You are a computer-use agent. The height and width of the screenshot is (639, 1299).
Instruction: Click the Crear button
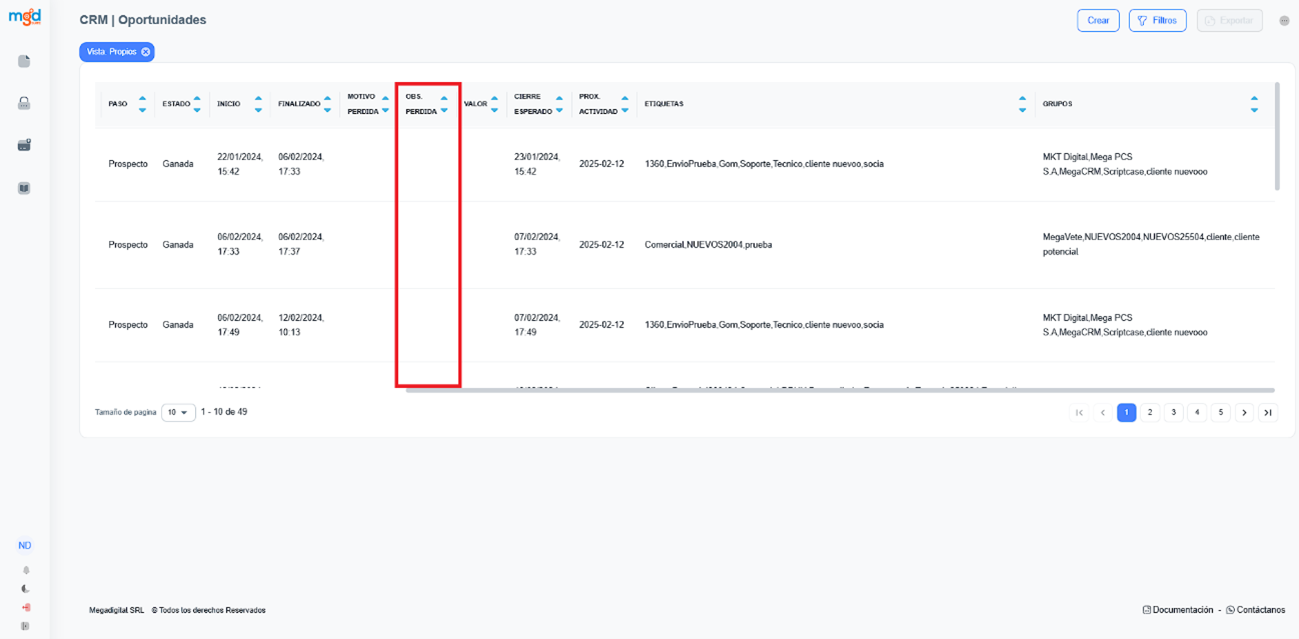(x=1098, y=21)
